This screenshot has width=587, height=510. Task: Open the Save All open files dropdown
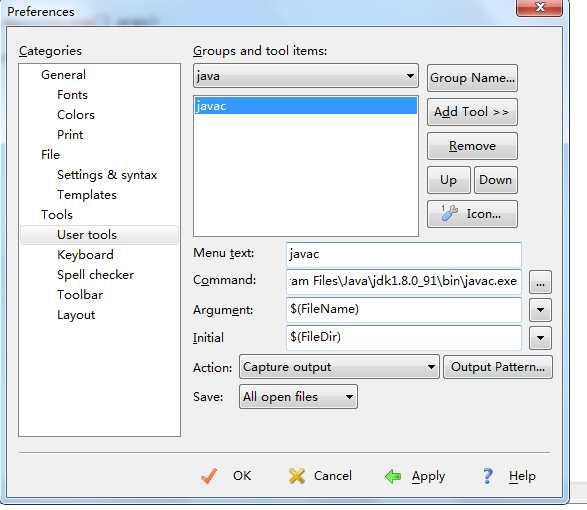pos(298,397)
